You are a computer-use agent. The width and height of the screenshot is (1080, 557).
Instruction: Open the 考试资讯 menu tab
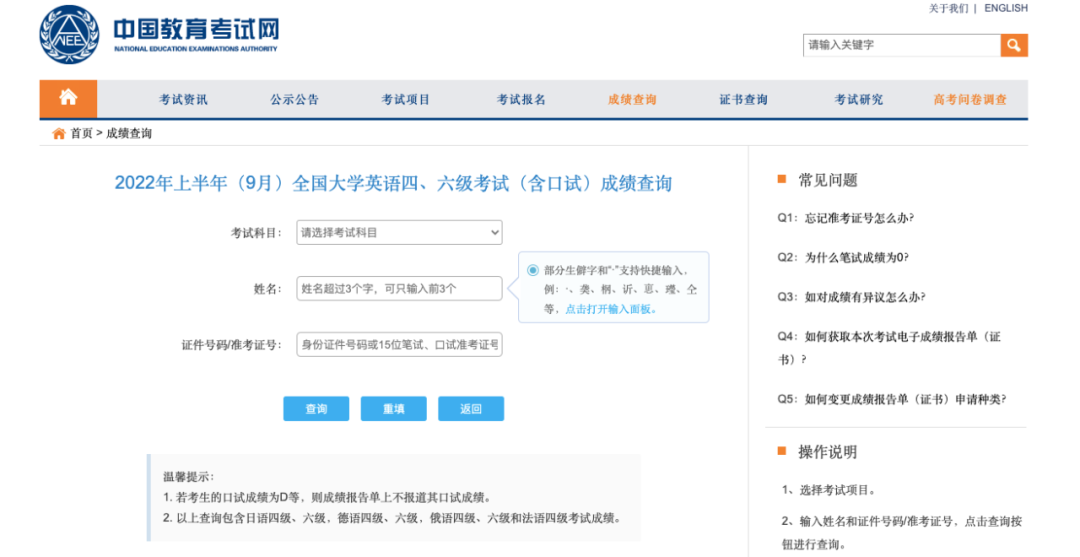click(184, 100)
